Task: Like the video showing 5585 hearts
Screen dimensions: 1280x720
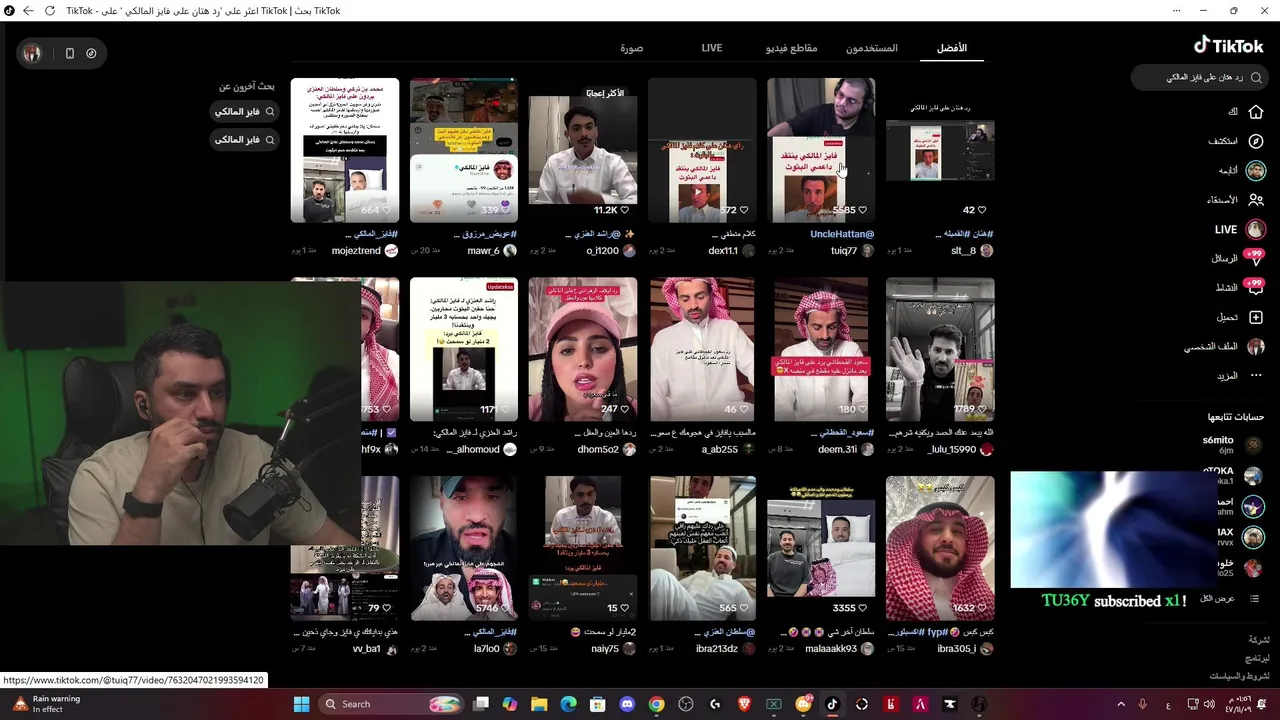Action: pyautogui.click(x=862, y=210)
